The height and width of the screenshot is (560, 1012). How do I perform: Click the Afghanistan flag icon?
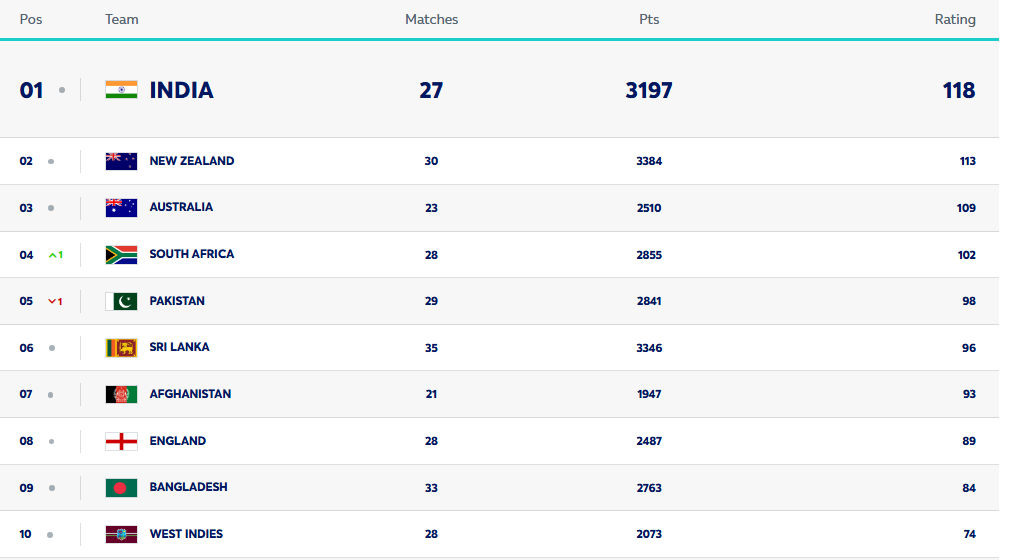(121, 394)
